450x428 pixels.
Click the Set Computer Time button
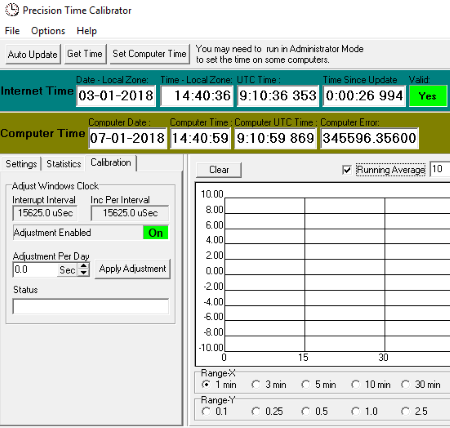149,54
